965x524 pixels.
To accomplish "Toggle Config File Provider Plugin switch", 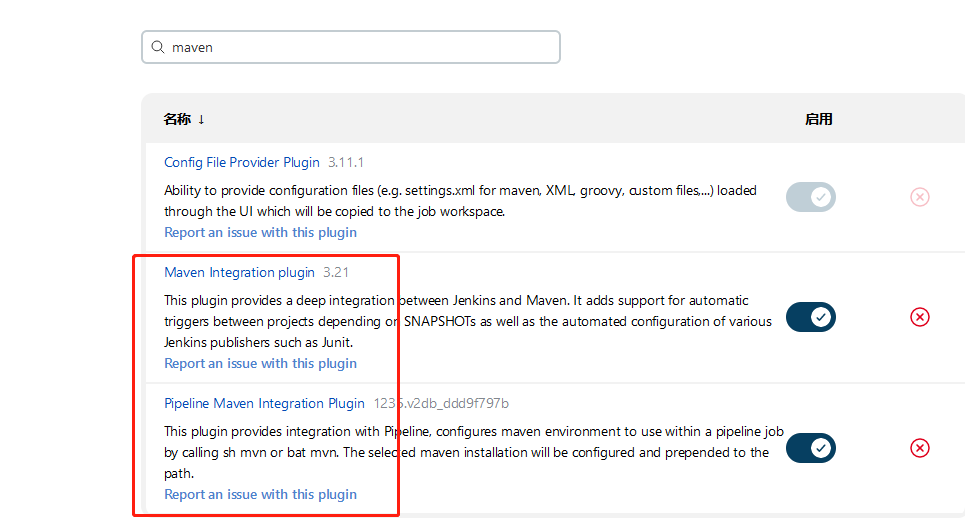I will coord(811,197).
